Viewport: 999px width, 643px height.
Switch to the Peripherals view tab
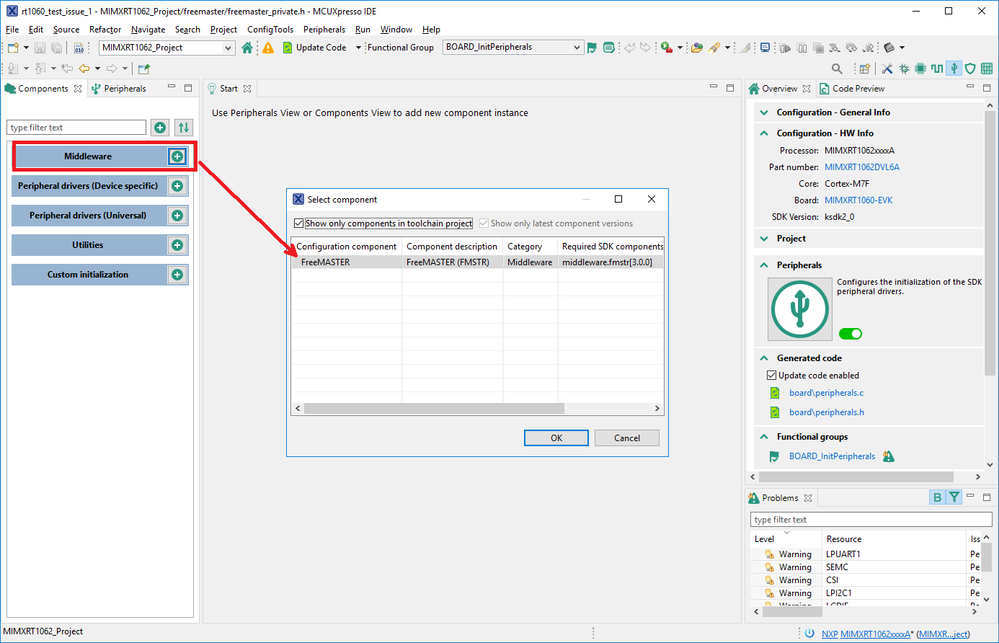click(119, 89)
